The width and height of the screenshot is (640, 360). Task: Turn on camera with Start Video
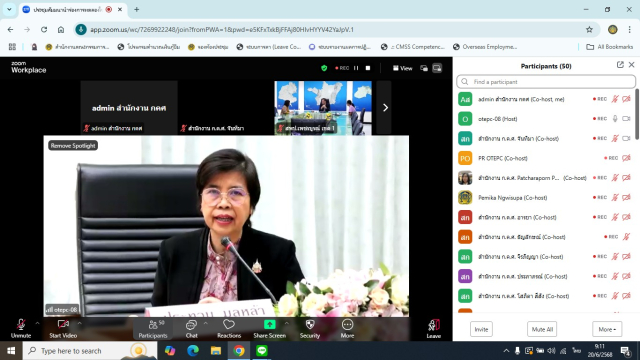(63, 329)
